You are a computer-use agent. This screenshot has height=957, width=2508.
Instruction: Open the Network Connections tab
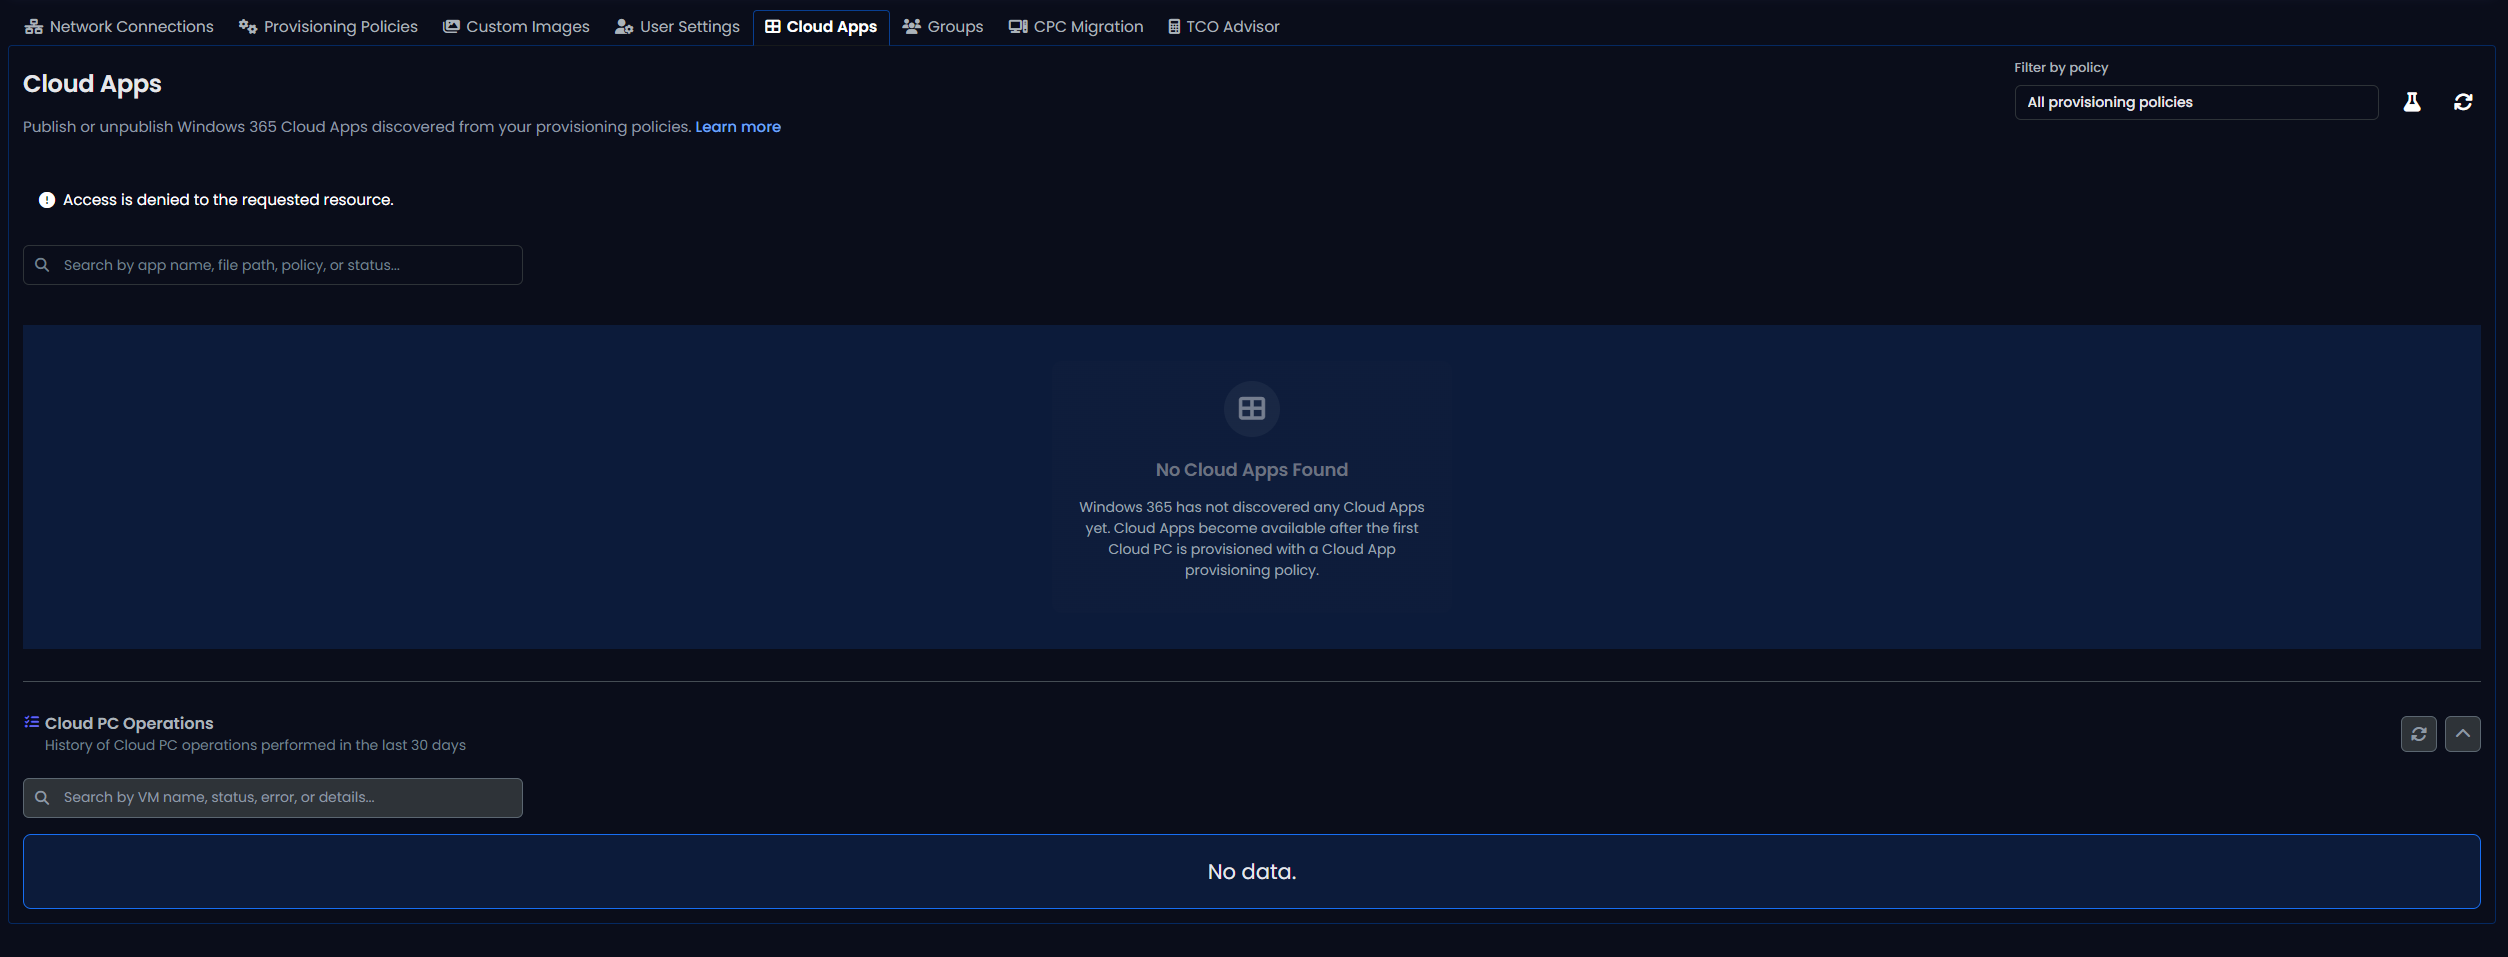(x=119, y=27)
